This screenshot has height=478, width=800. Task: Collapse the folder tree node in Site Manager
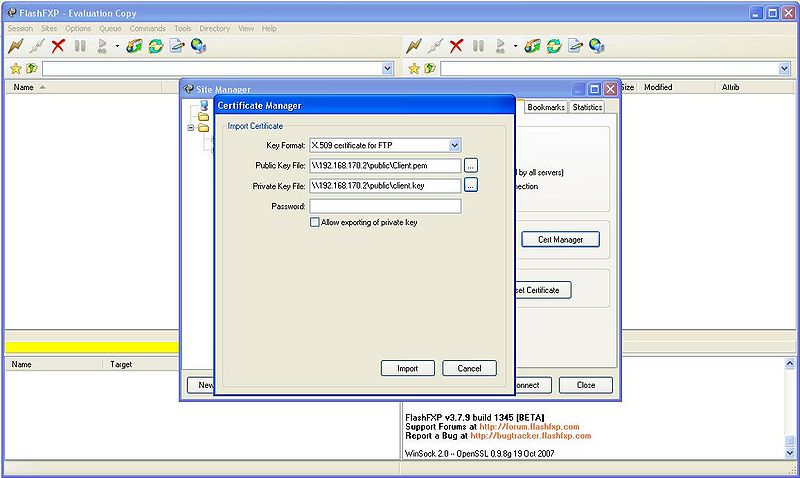[x=190, y=128]
